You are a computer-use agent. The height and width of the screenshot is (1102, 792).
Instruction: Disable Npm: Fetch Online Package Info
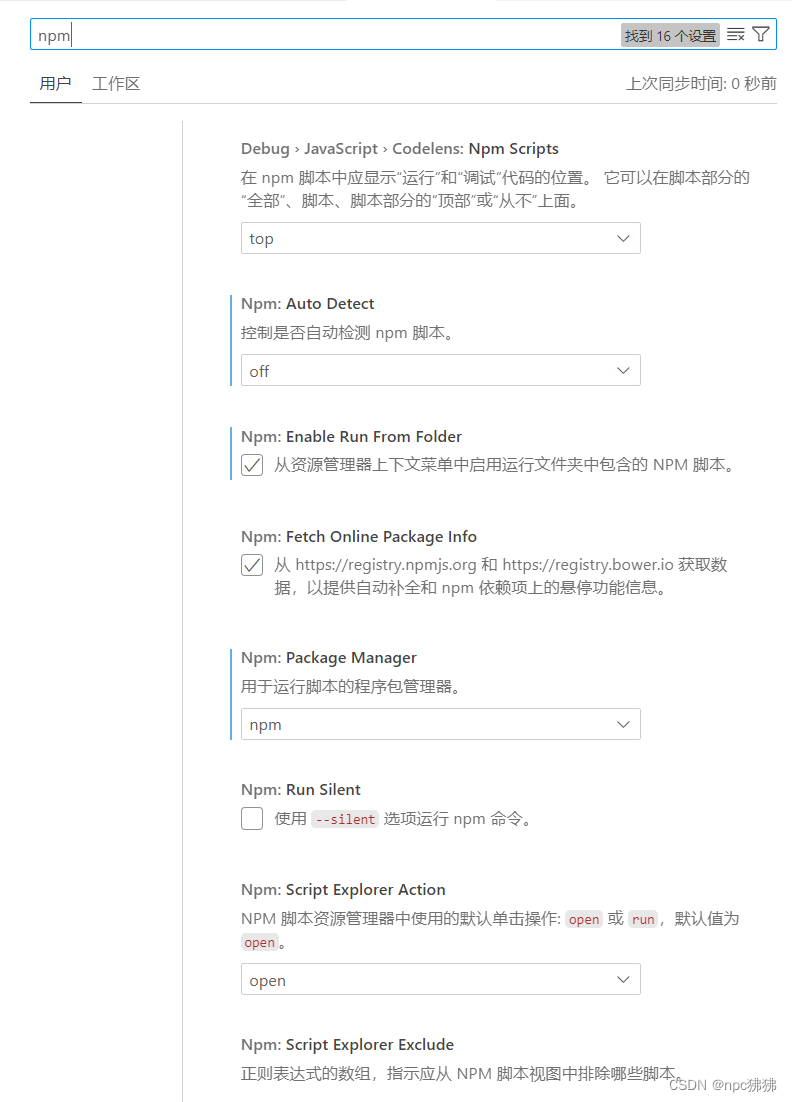251,564
